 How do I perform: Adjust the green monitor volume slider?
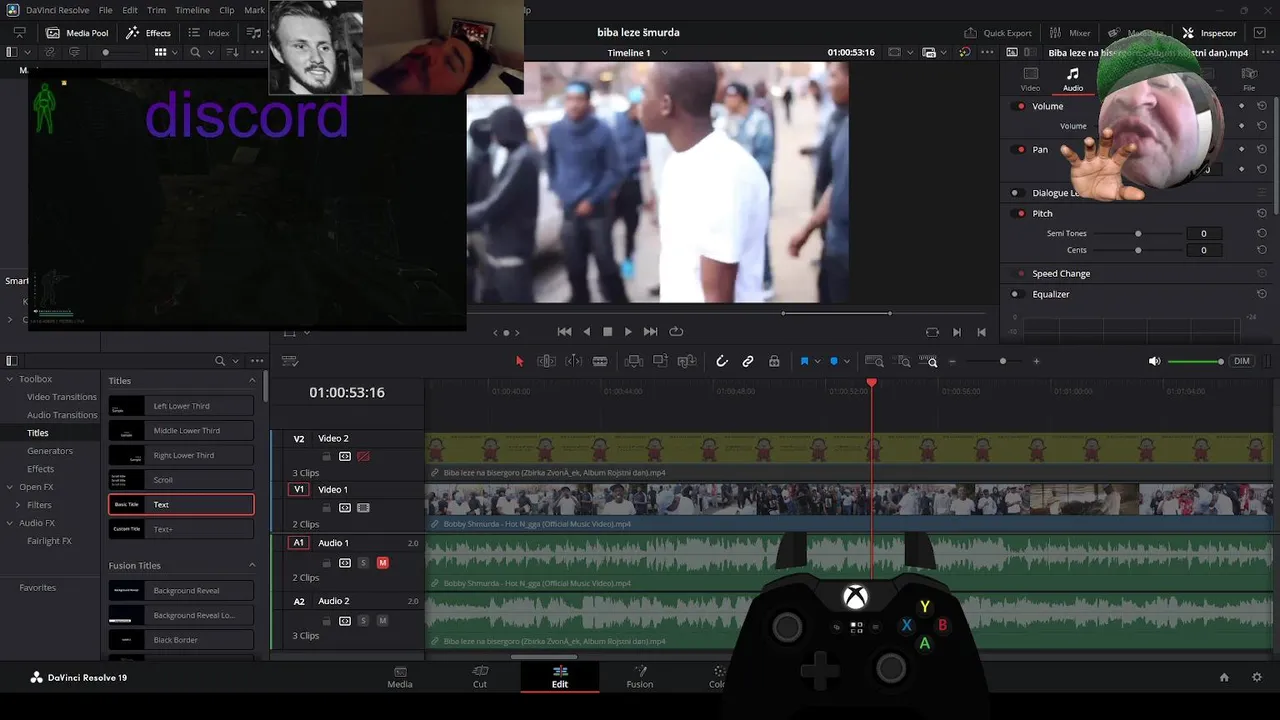click(x=1195, y=361)
